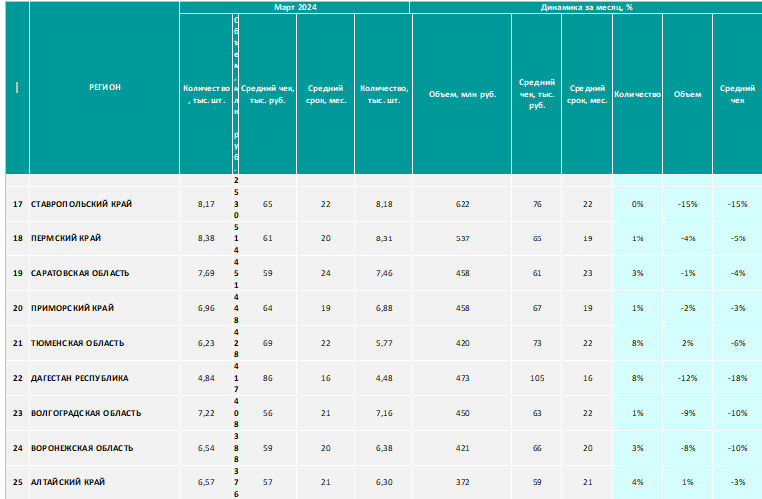Click '0%' in Ставропольский край row
762x499 pixels.
coord(637,204)
